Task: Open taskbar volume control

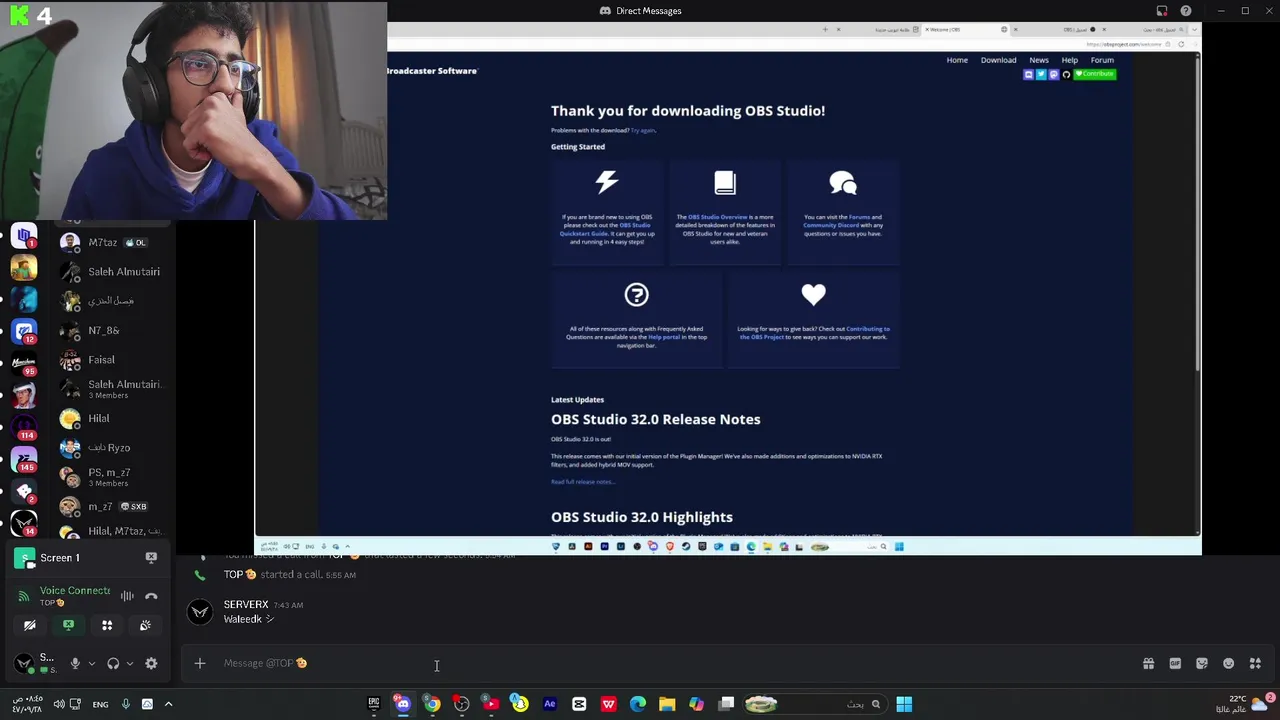Action: (59, 704)
